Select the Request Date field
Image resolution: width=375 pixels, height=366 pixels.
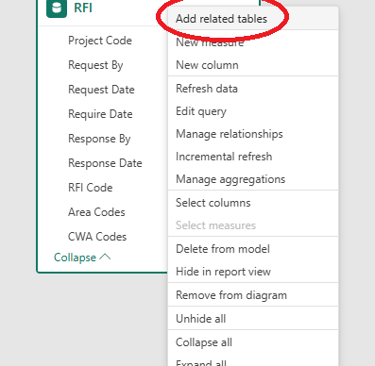pos(101,90)
